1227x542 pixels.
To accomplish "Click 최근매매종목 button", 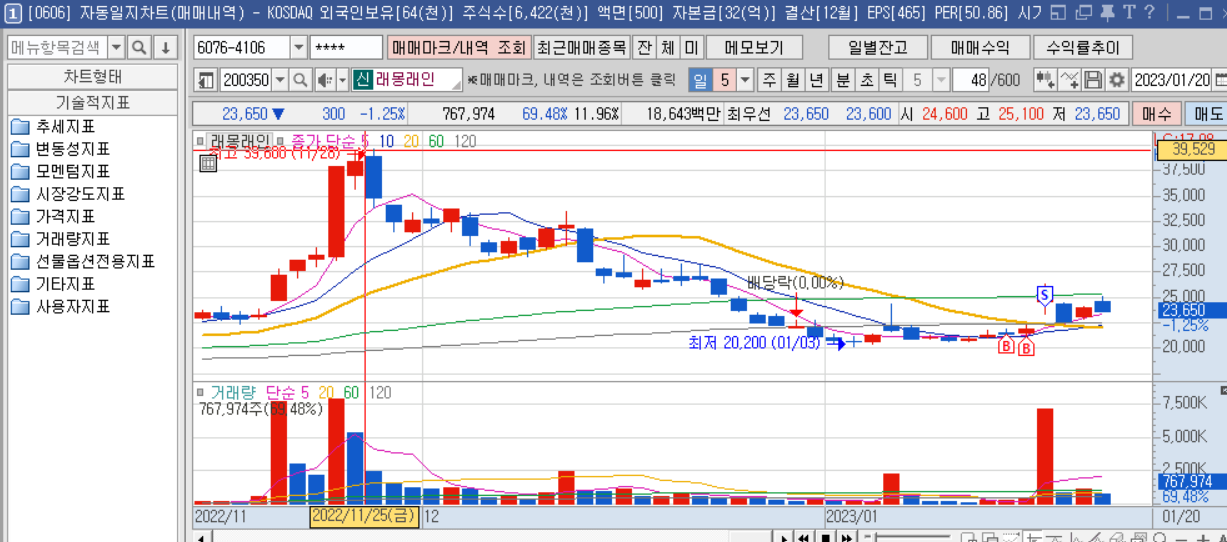I will [x=582, y=48].
